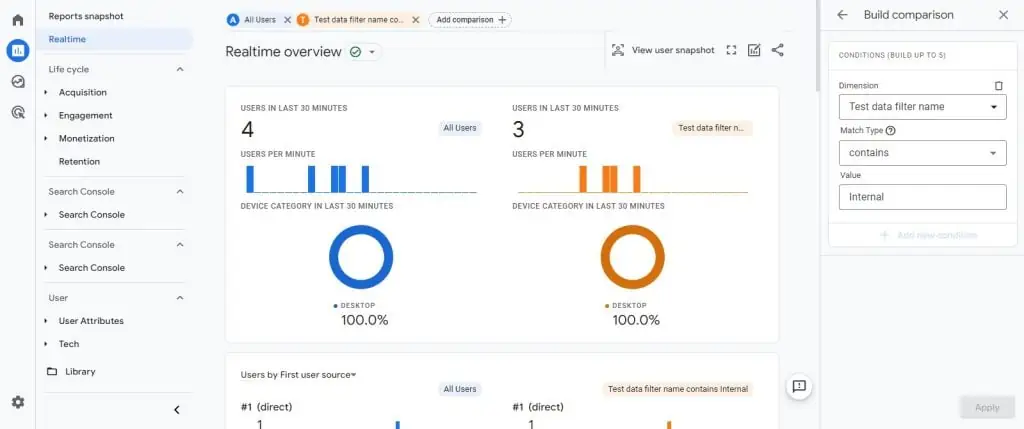Open the Home icon in left rail
This screenshot has width=1024, height=429.
pyautogui.click(x=18, y=20)
